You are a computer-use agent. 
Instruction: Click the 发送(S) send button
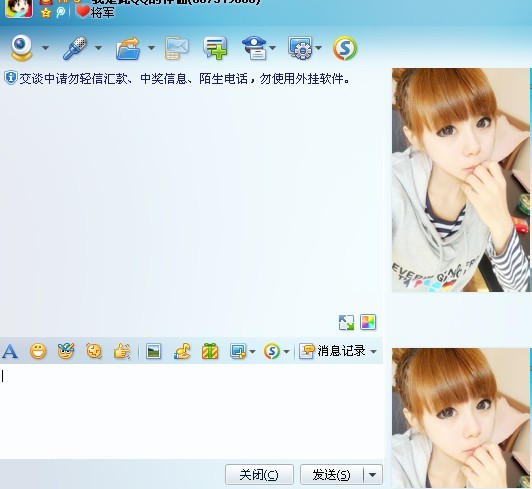(x=331, y=474)
